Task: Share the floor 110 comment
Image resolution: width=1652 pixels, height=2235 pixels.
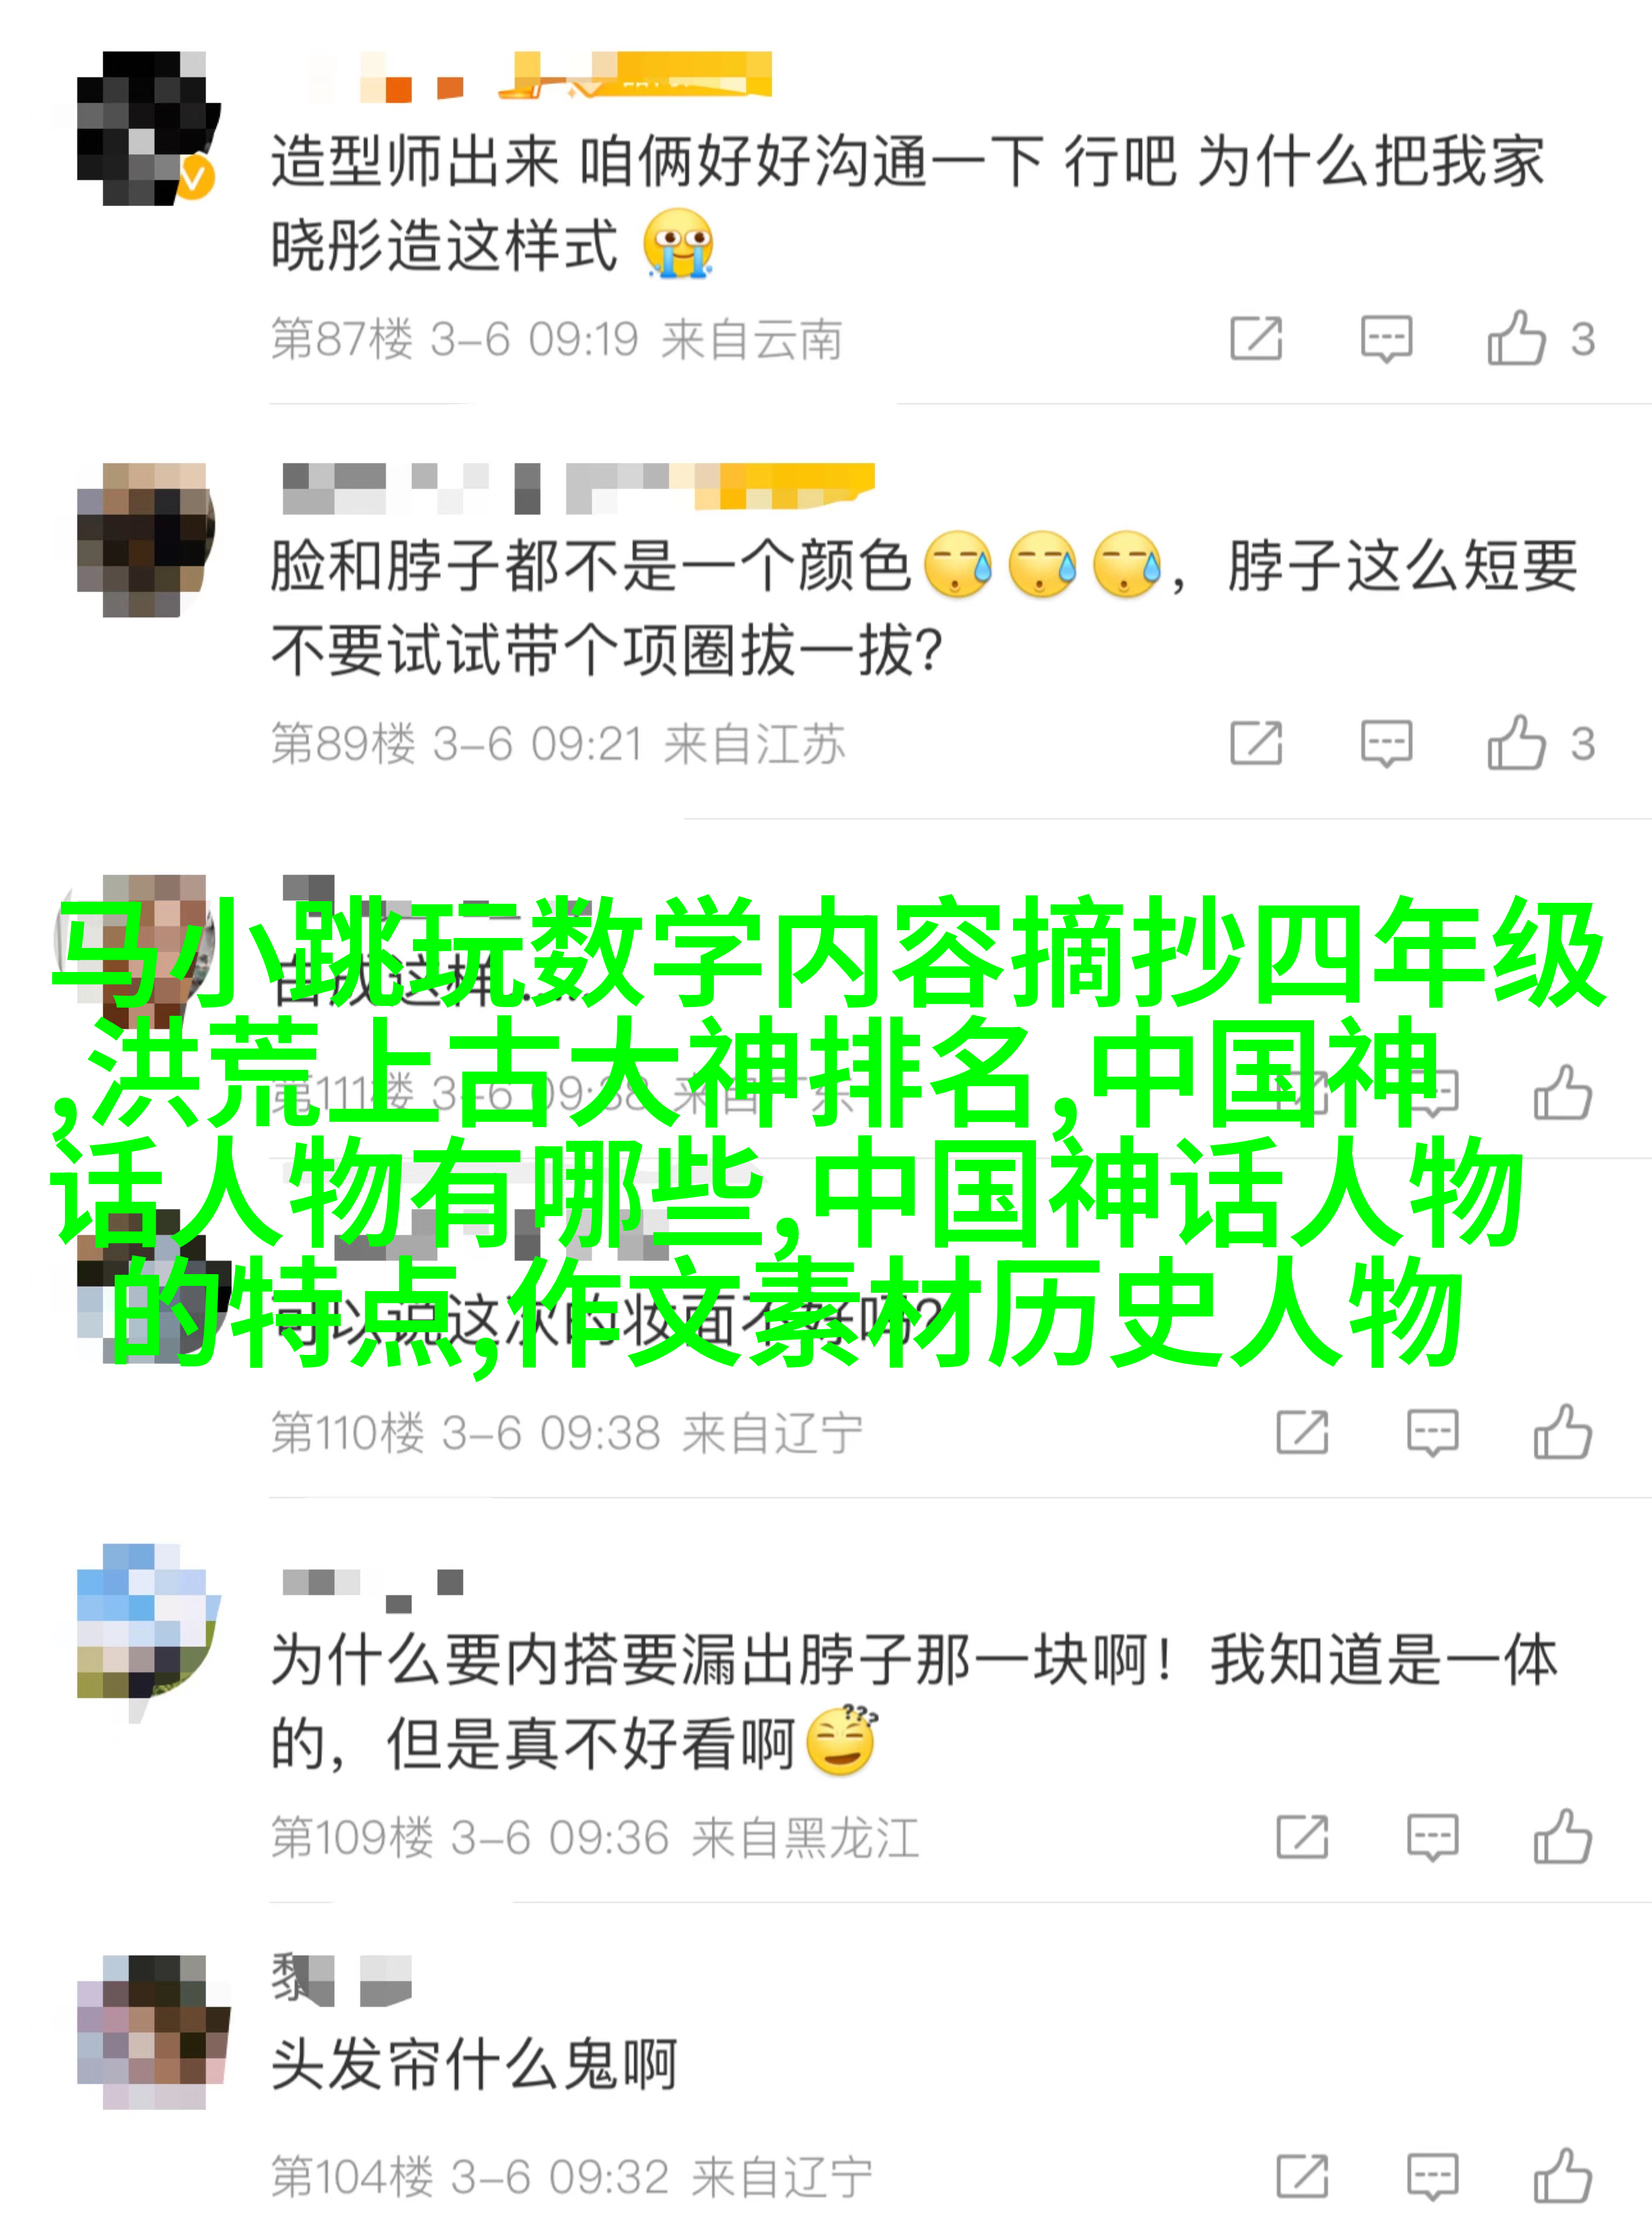Action: (1302, 1432)
